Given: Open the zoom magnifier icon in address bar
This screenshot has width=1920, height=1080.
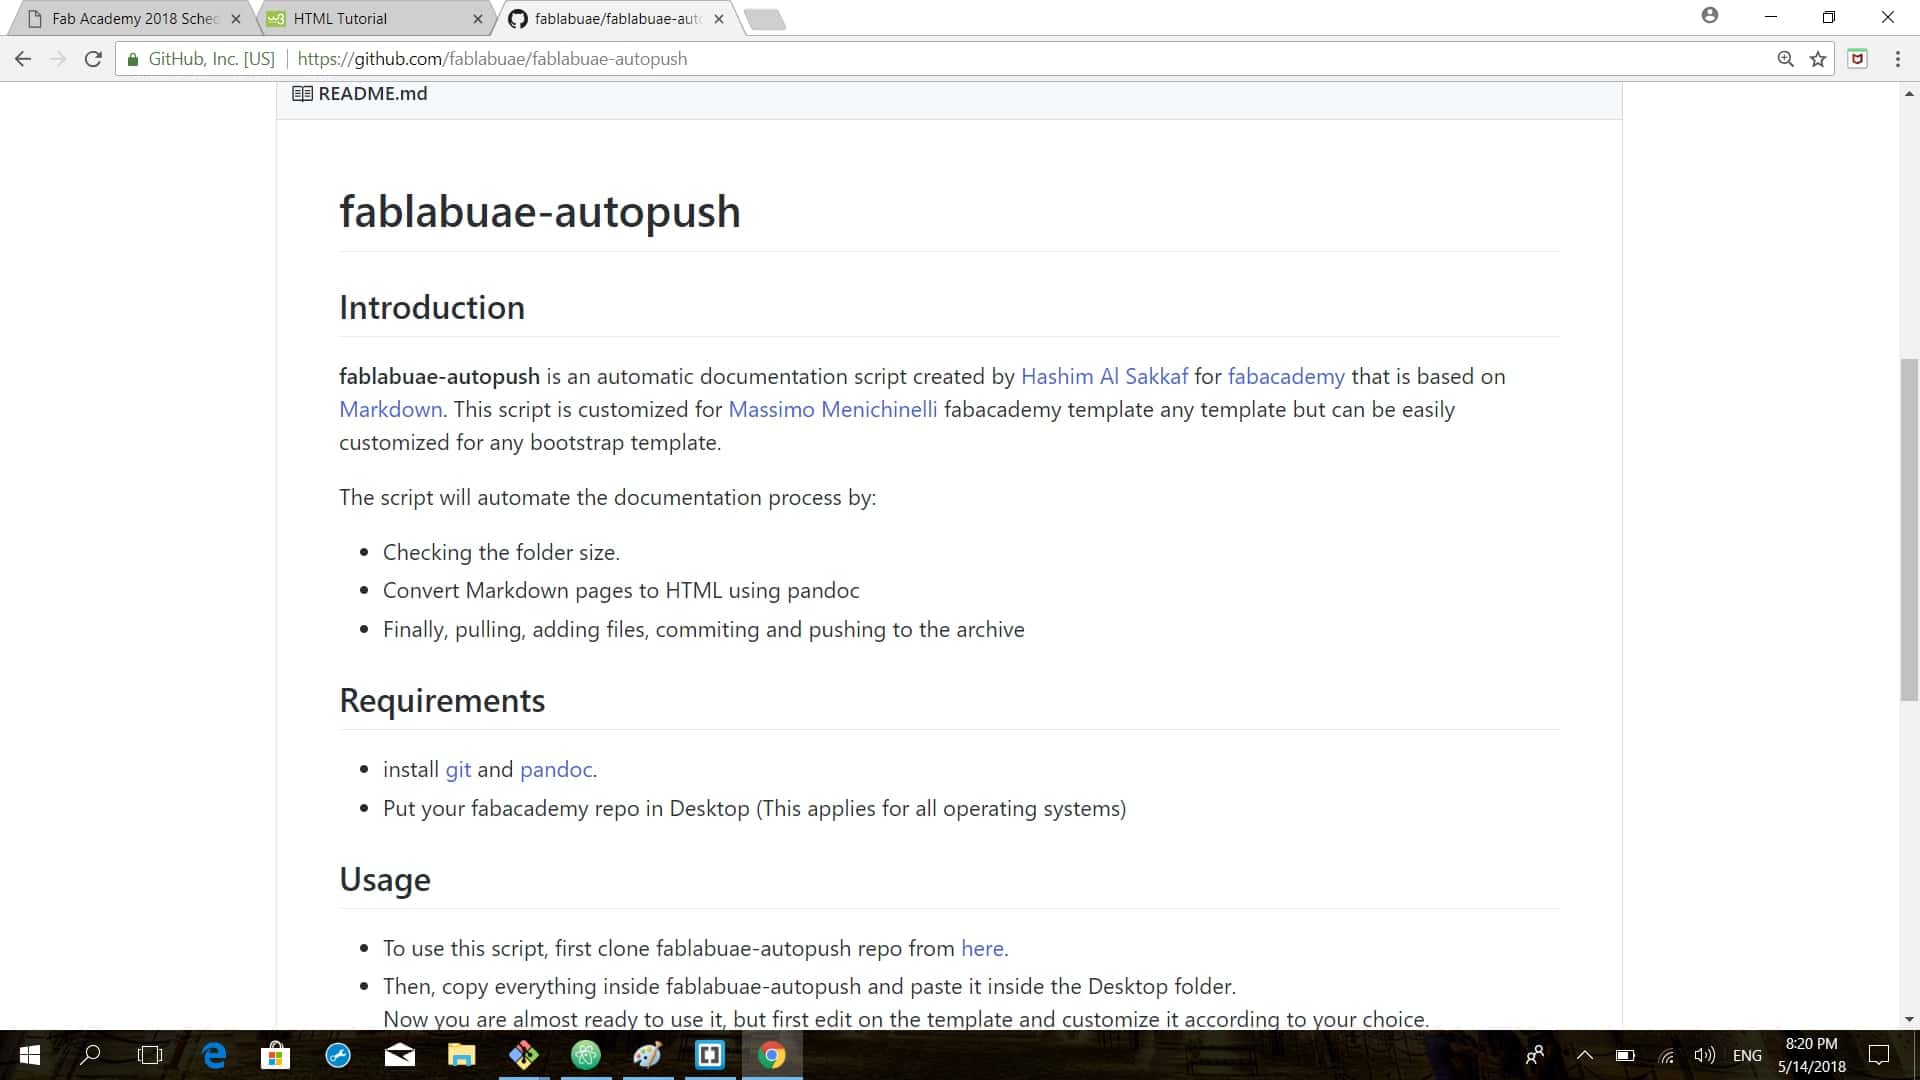Looking at the screenshot, I should click(x=1785, y=59).
